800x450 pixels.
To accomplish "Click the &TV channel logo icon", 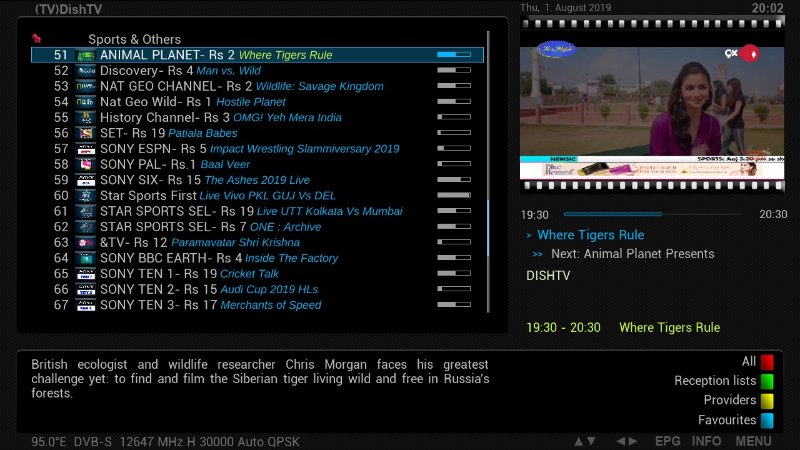I will 86,242.
